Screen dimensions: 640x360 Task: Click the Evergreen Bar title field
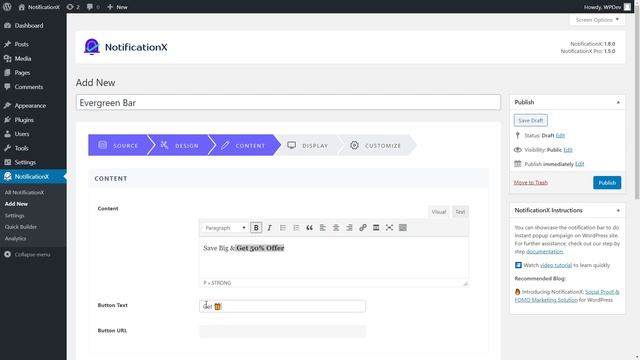(288, 102)
